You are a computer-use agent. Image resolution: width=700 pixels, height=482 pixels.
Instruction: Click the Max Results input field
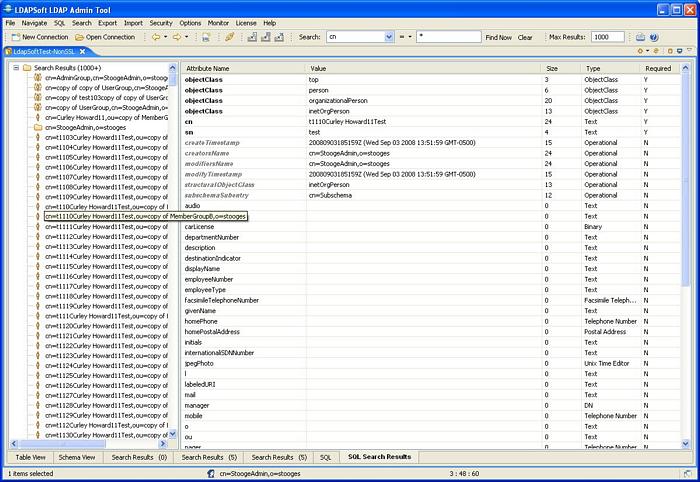(608, 37)
